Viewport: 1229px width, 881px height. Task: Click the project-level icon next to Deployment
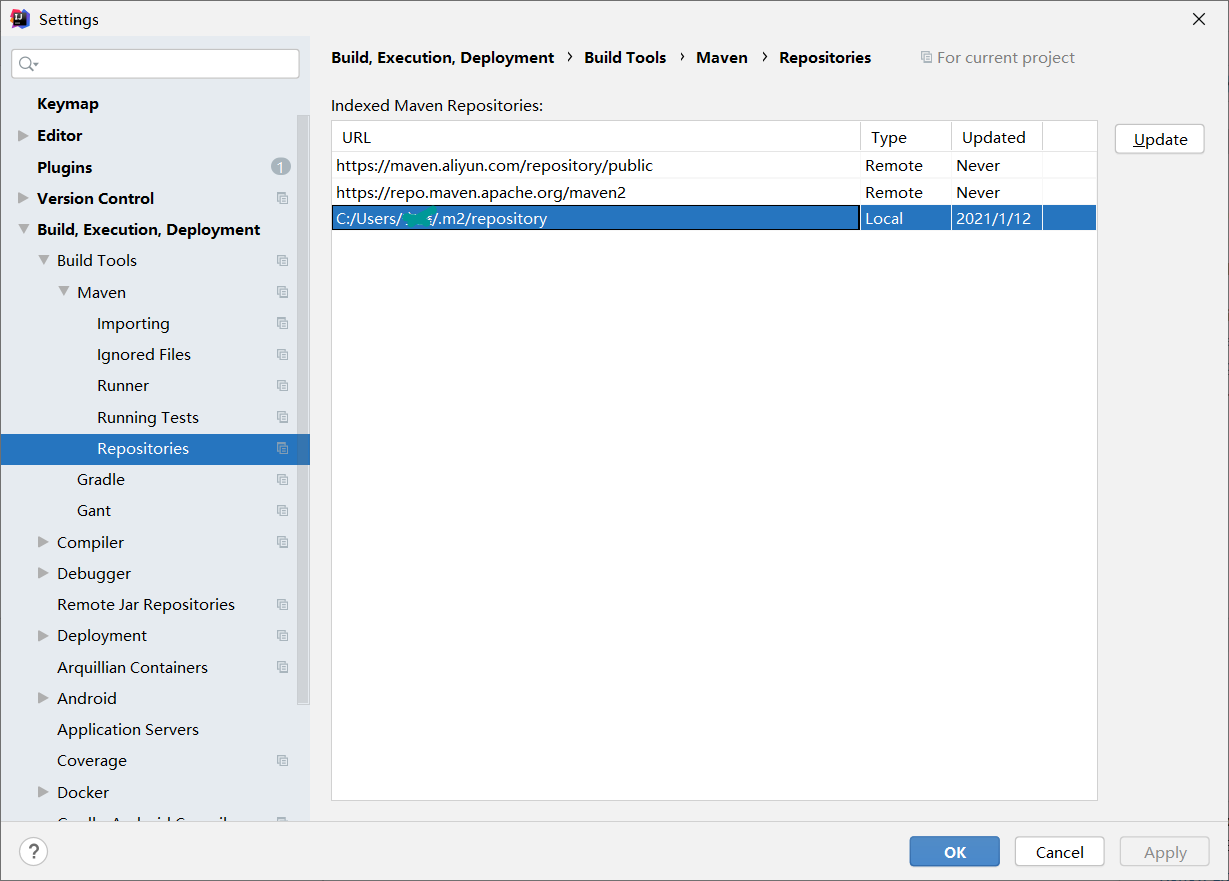tap(282, 635)
